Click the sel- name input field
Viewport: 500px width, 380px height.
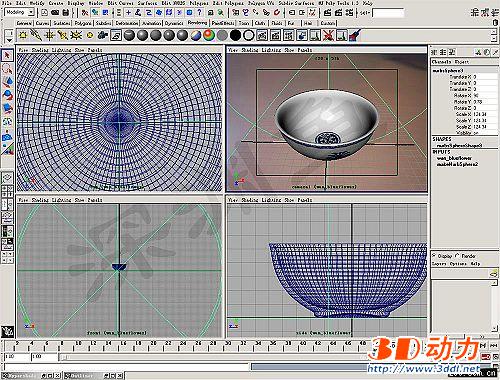[388, 13]
